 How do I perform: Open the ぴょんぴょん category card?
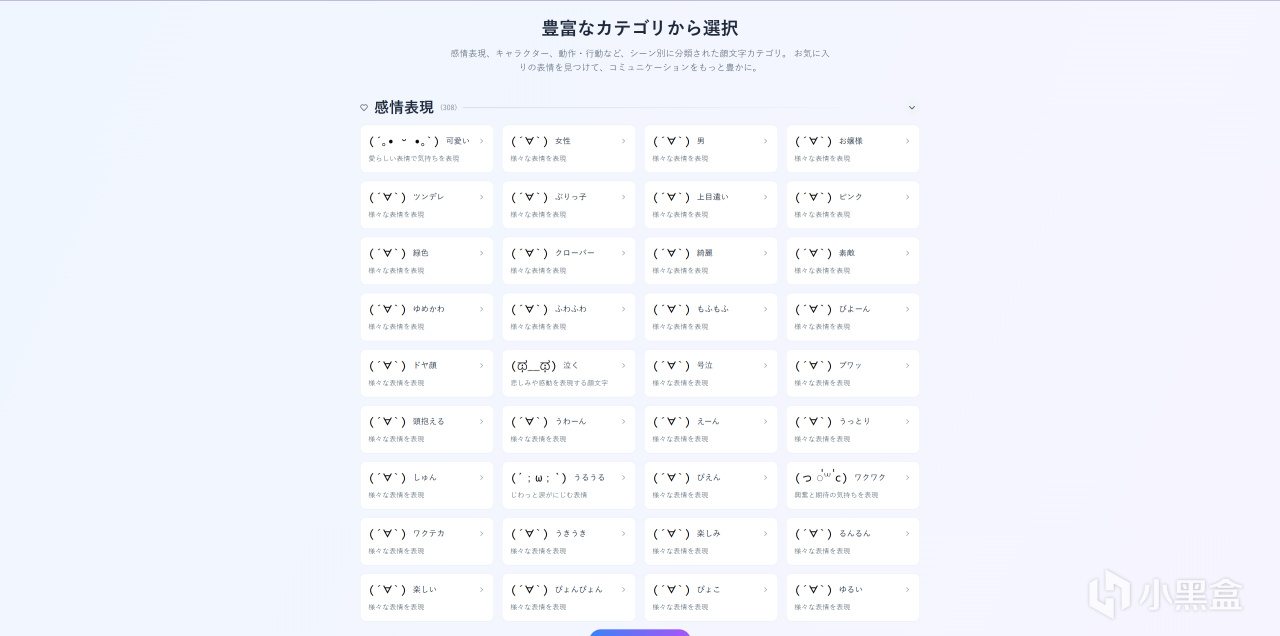point(568,596)
